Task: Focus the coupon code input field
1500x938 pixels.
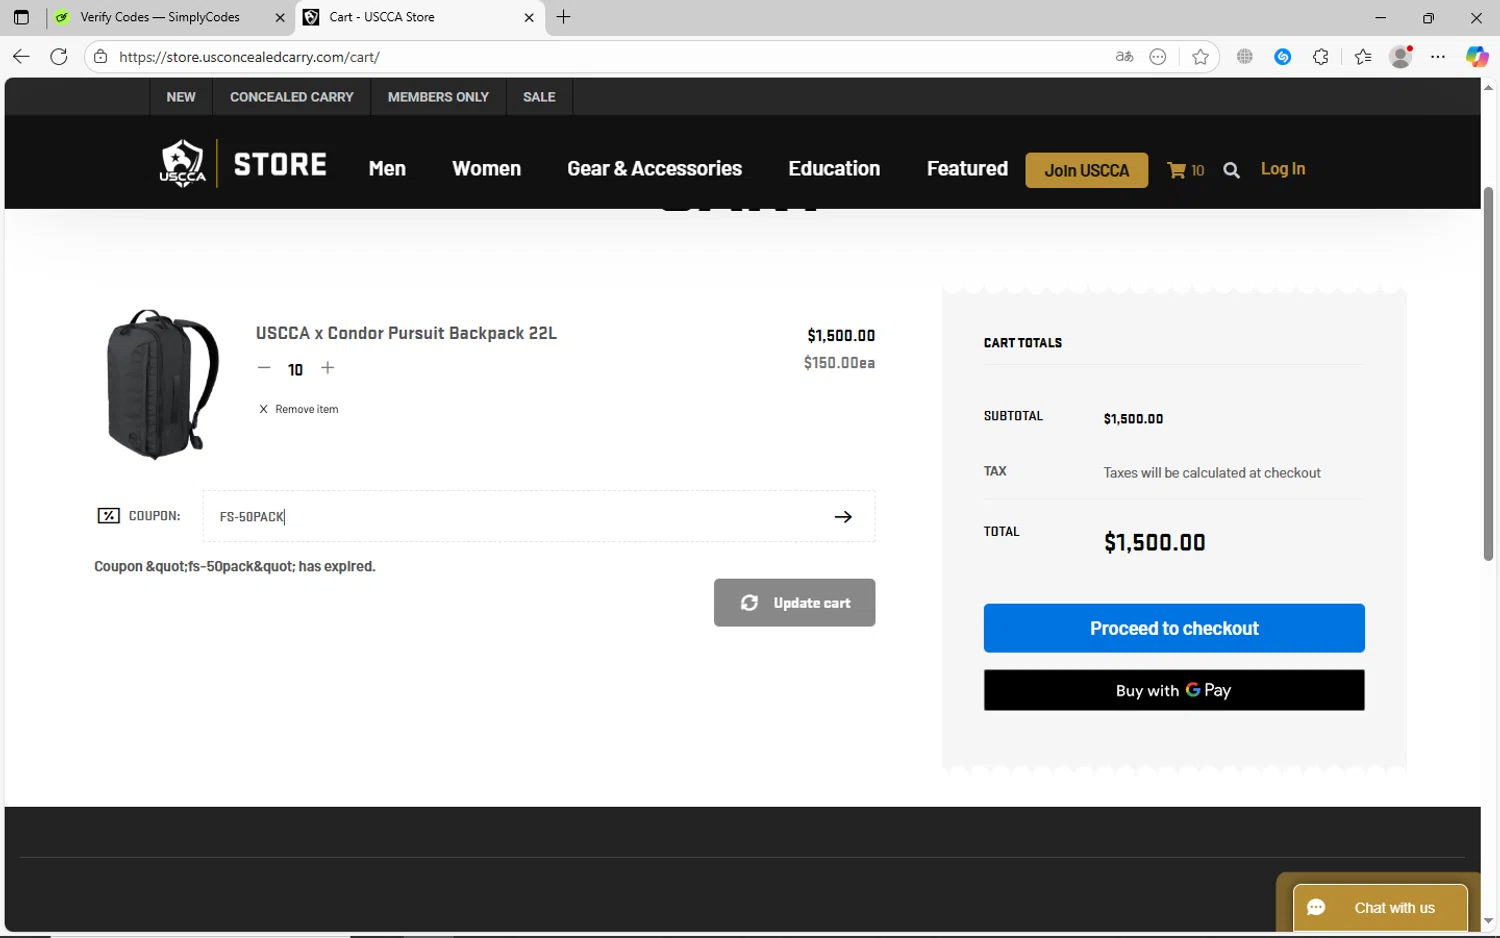Action: [538, 516]
